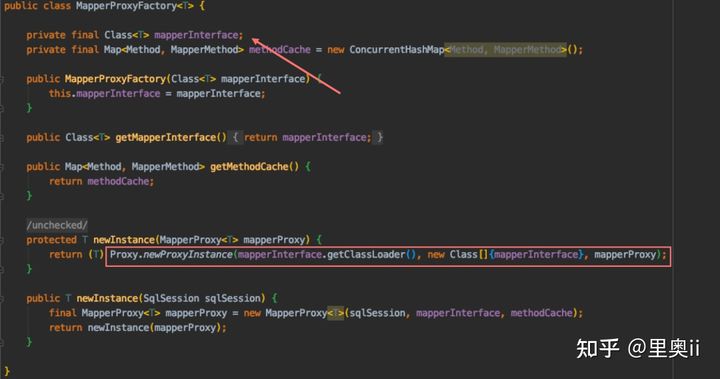
Task: Click the methodCache field name
Action: [280, 50]
